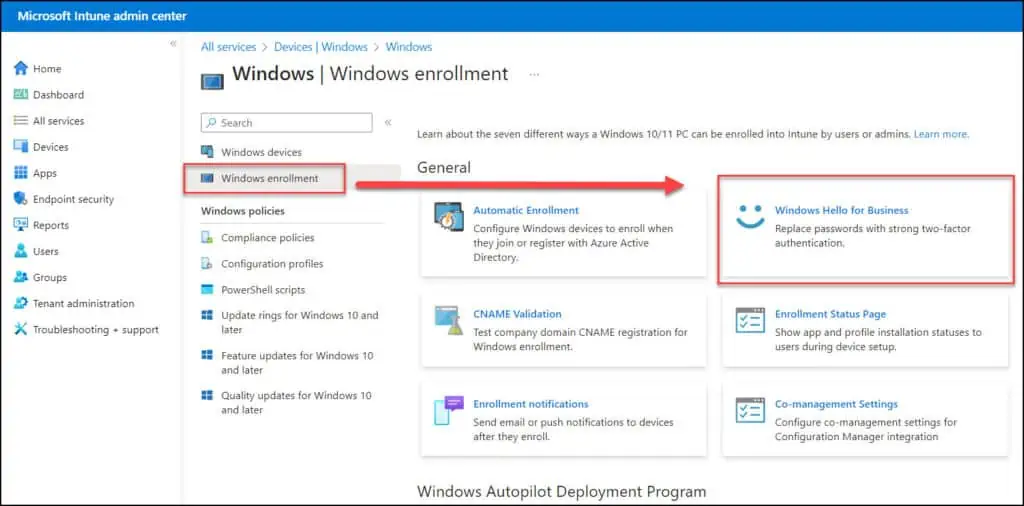Click the Groups people icon
This screenshot has width=1024, height=506.
pyautogui.click(x=21, y=277)
